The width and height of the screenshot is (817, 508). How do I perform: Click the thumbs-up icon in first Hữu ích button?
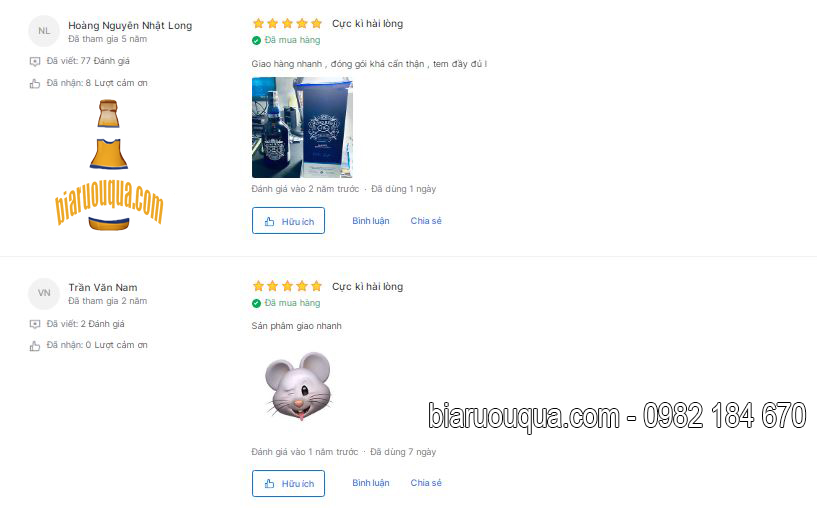269,221
